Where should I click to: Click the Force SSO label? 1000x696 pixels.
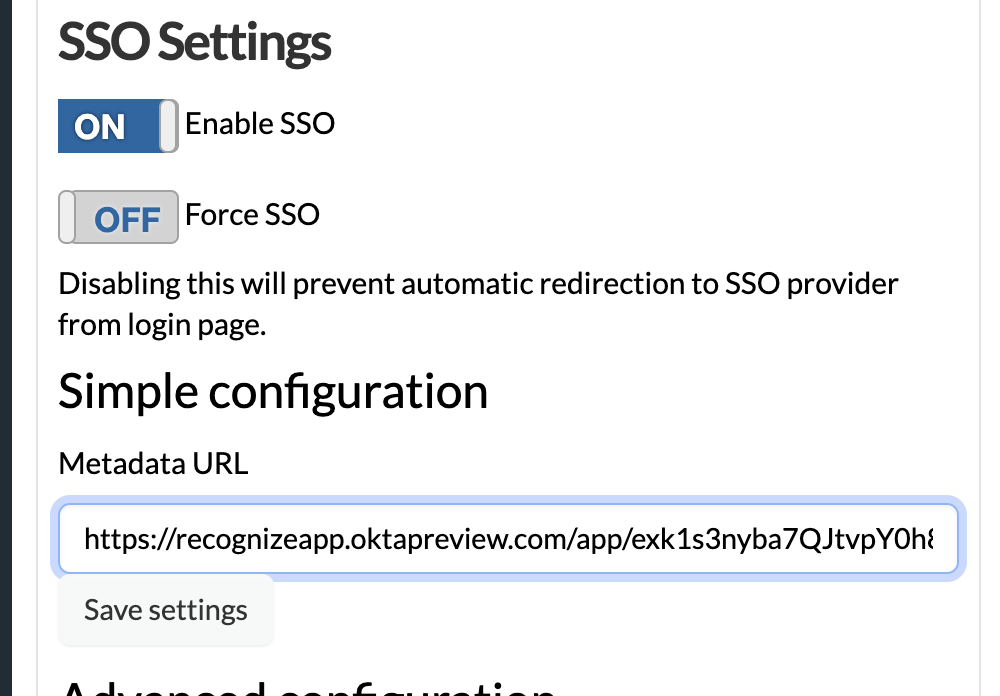(x=252, y=214)
